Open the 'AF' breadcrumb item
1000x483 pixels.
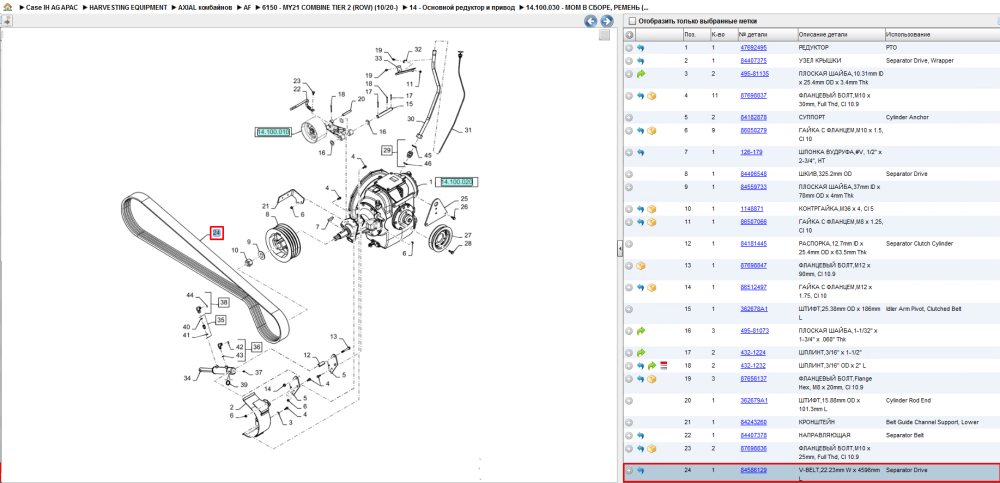tap(247, 8)
